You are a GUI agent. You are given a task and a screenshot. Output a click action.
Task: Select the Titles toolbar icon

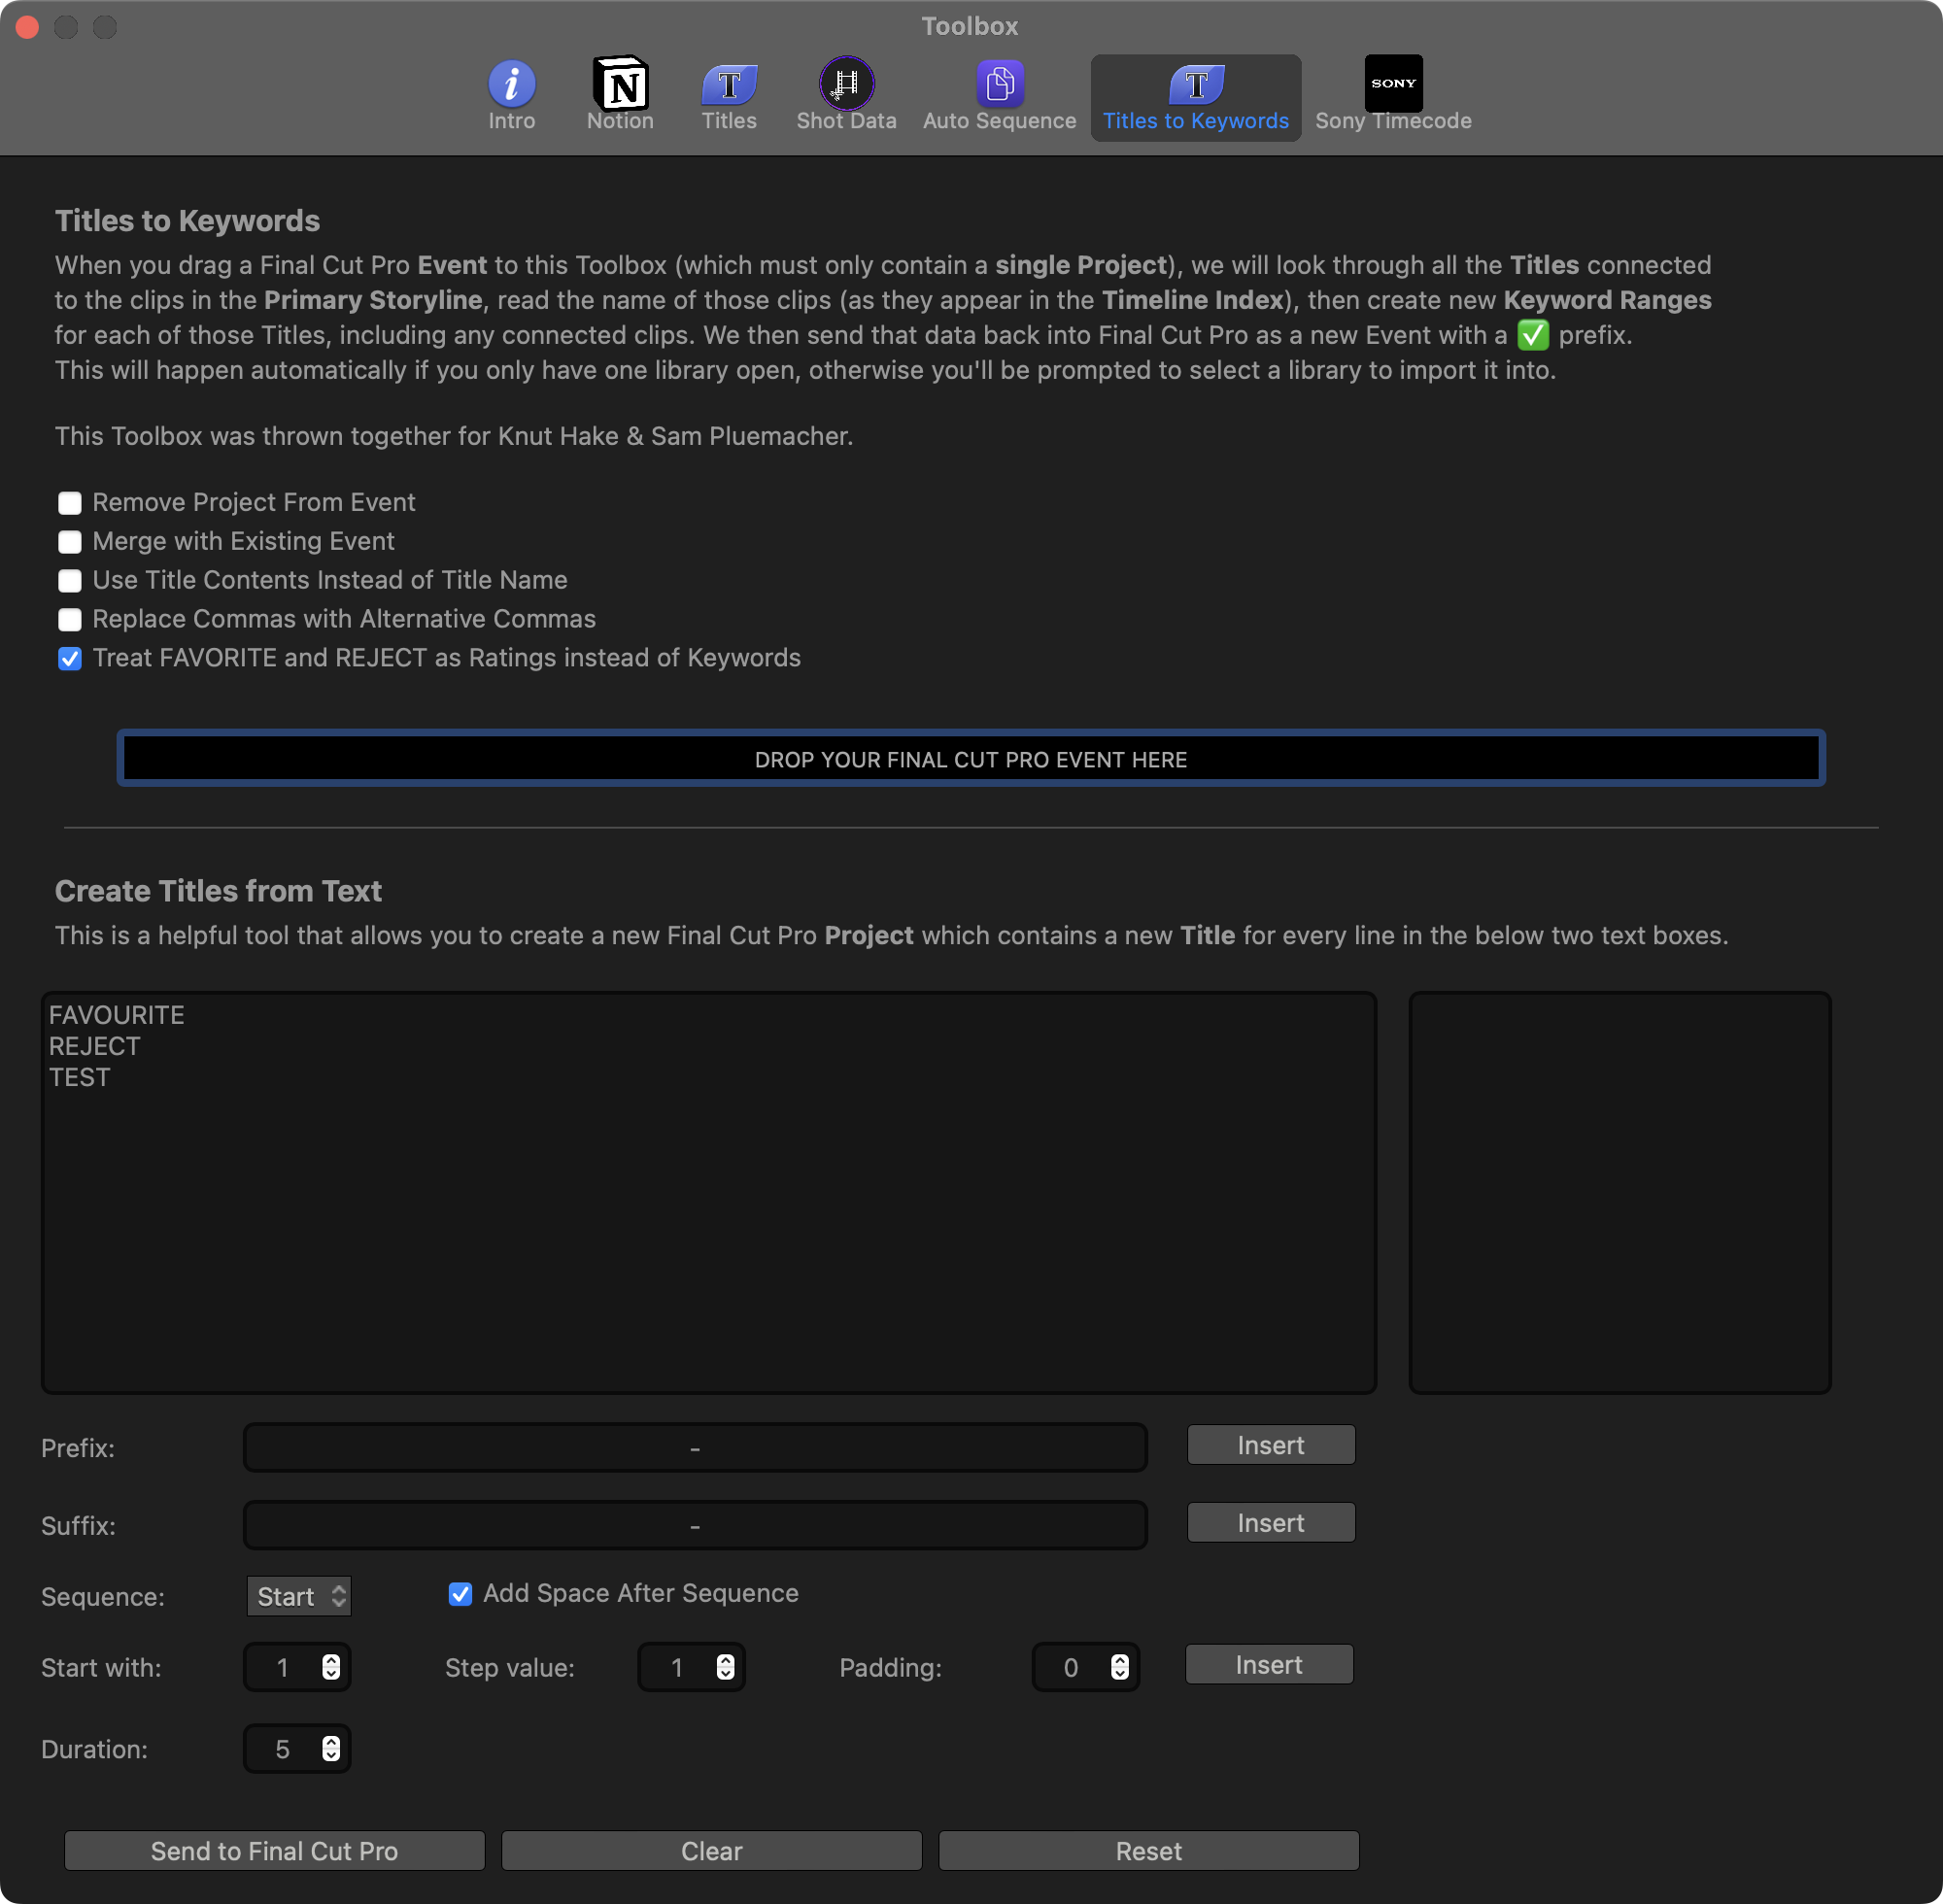tap(729, 84)
